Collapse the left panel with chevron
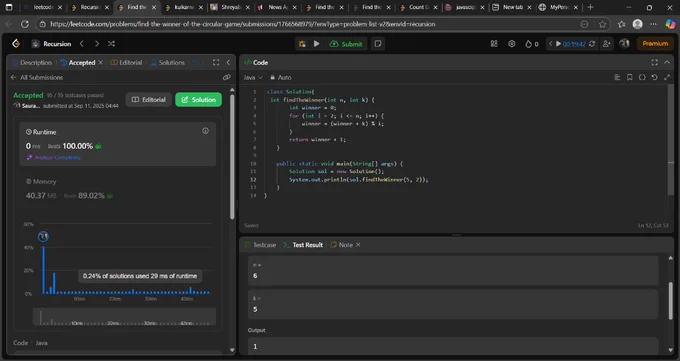The height and width of the screenshot is (361, 680). (x=228, y=62)
